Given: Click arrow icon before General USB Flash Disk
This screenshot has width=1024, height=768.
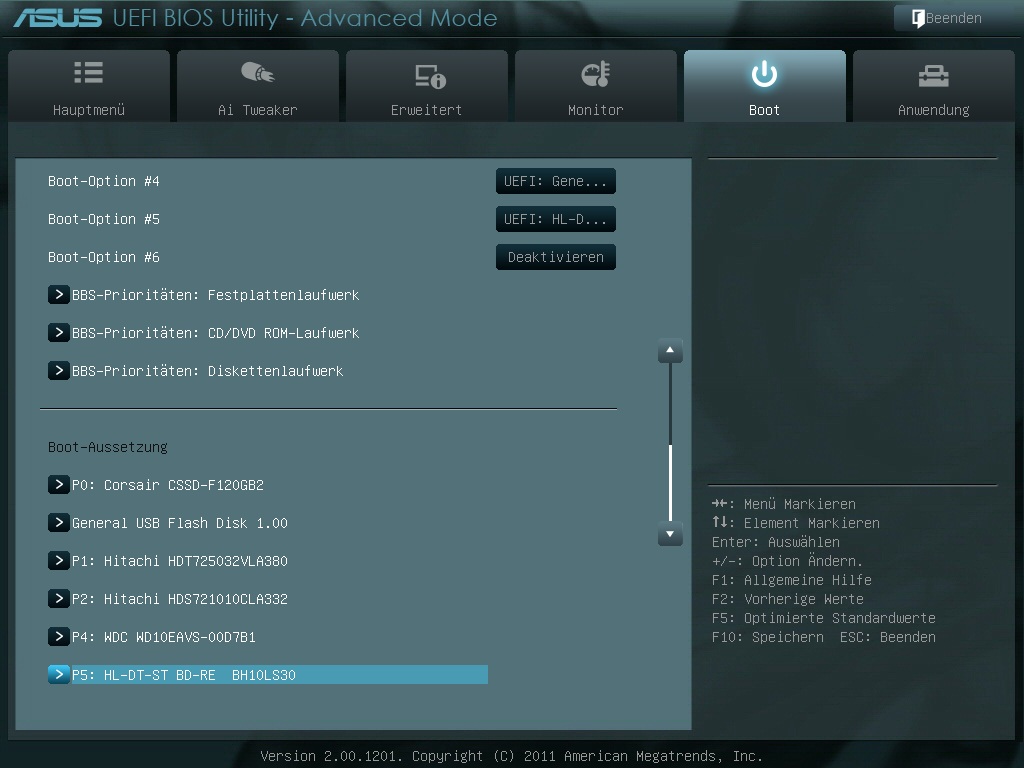Looking at the screenshot, I should pyautogui.click(x=58, y=522).
